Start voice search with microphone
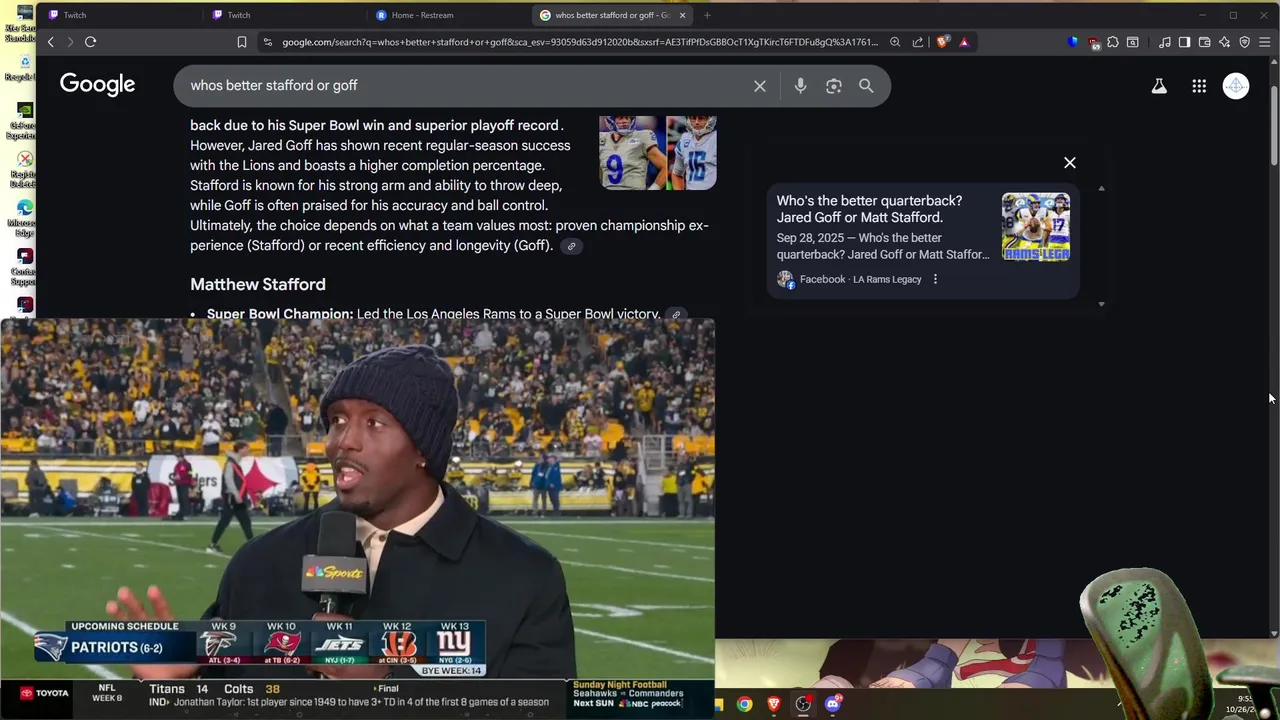Viewport: 1280px width, 720px height. click(x=800, y=86)
